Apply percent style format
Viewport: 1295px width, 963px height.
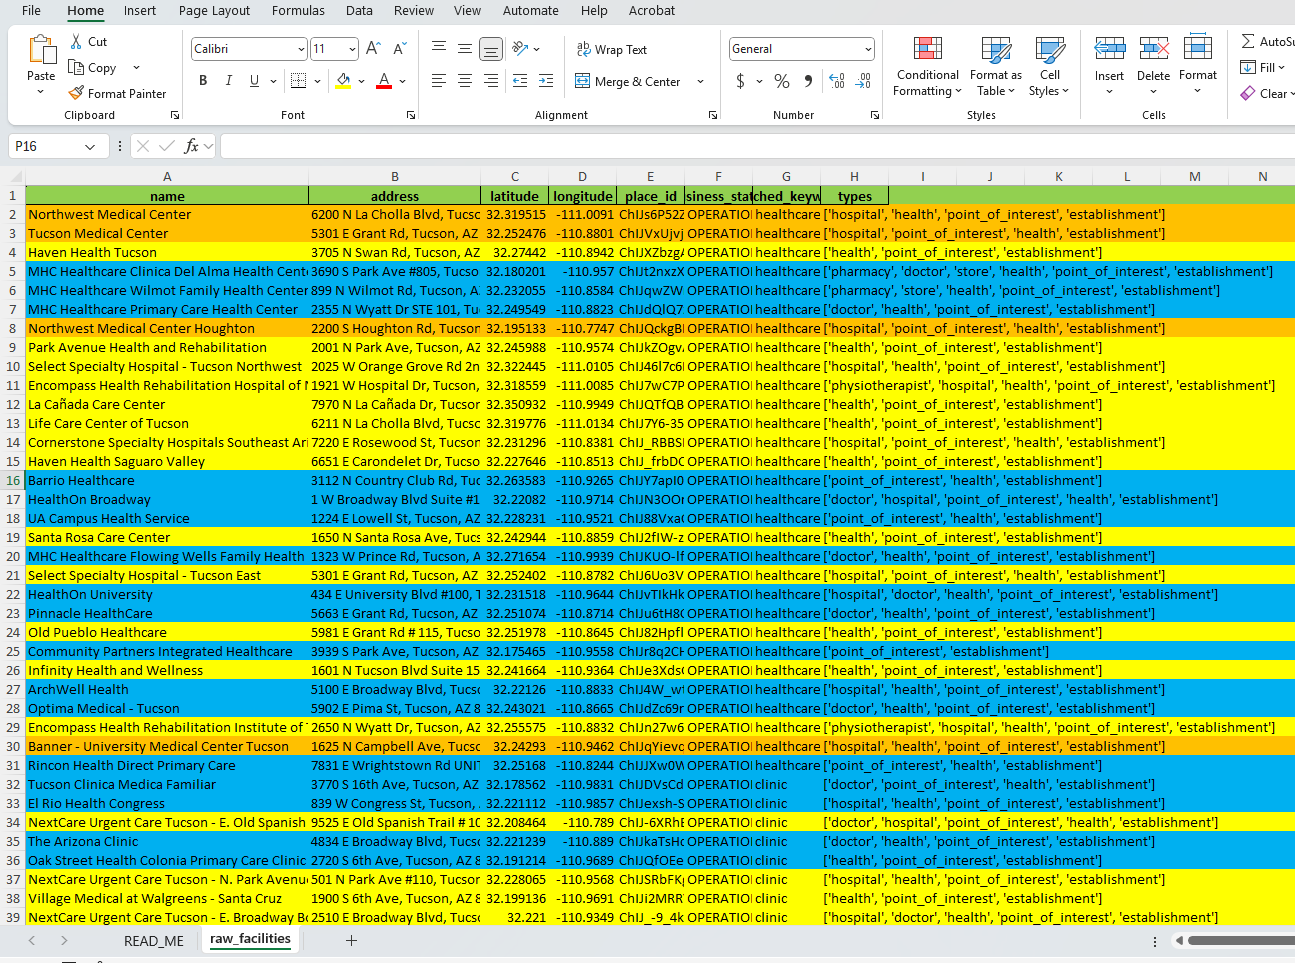click(782, 81)
